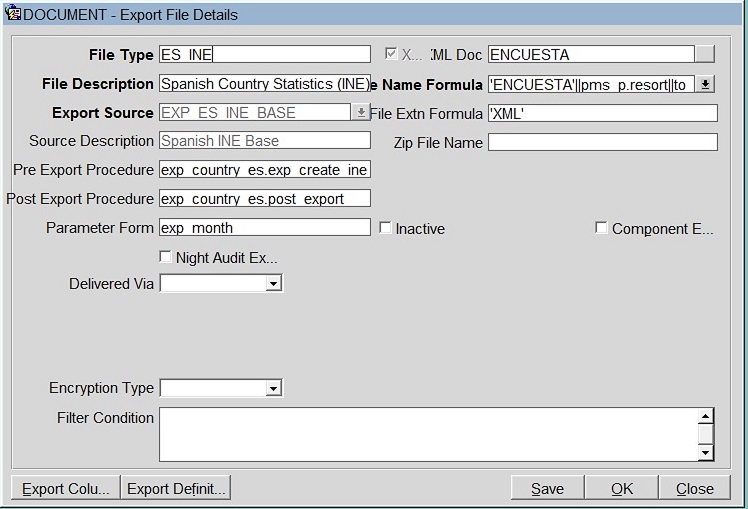Open Export Definition button
The width and height of the screenshot is (748, 509).
click(176, 488)
